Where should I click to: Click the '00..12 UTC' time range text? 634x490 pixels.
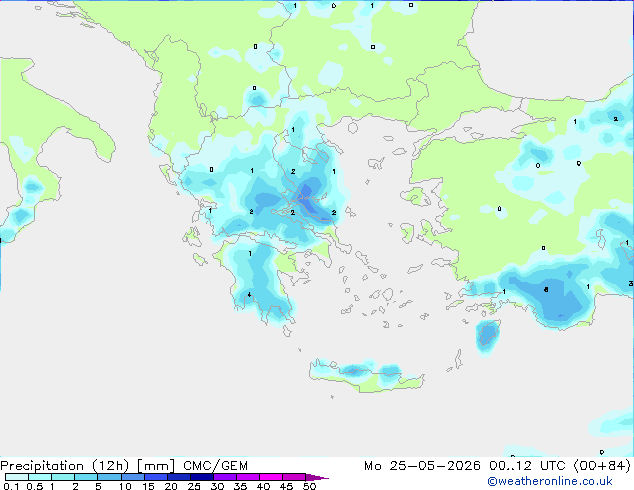coord(527,466)
